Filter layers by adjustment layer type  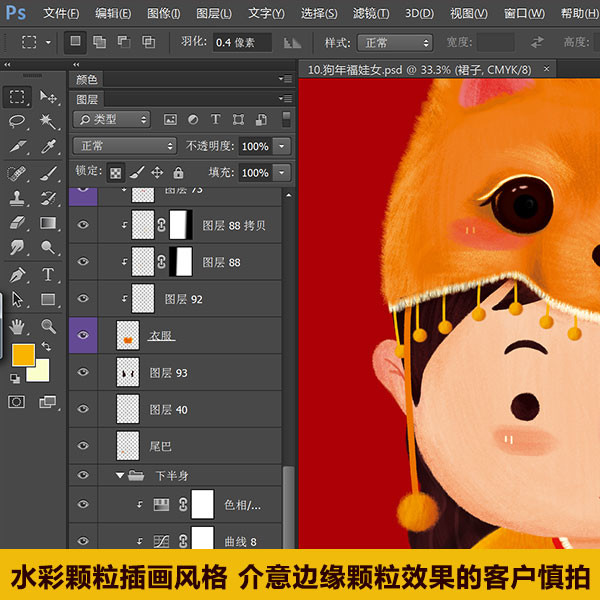coord(193,120)
